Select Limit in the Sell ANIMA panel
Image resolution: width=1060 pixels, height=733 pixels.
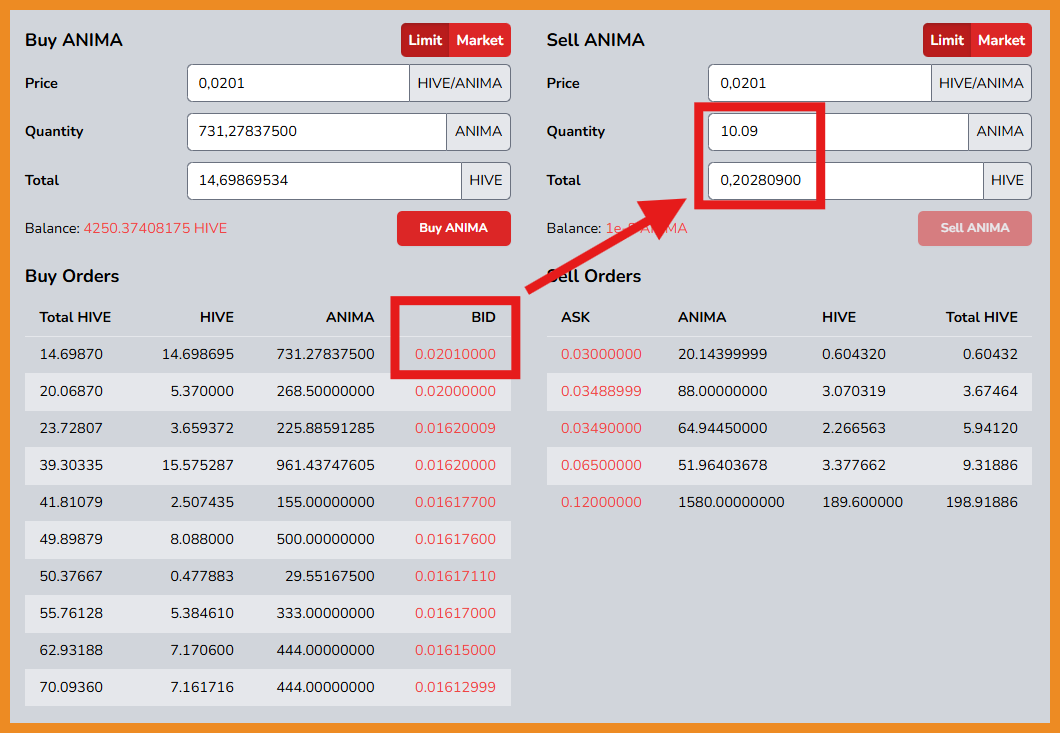point(946,40)
